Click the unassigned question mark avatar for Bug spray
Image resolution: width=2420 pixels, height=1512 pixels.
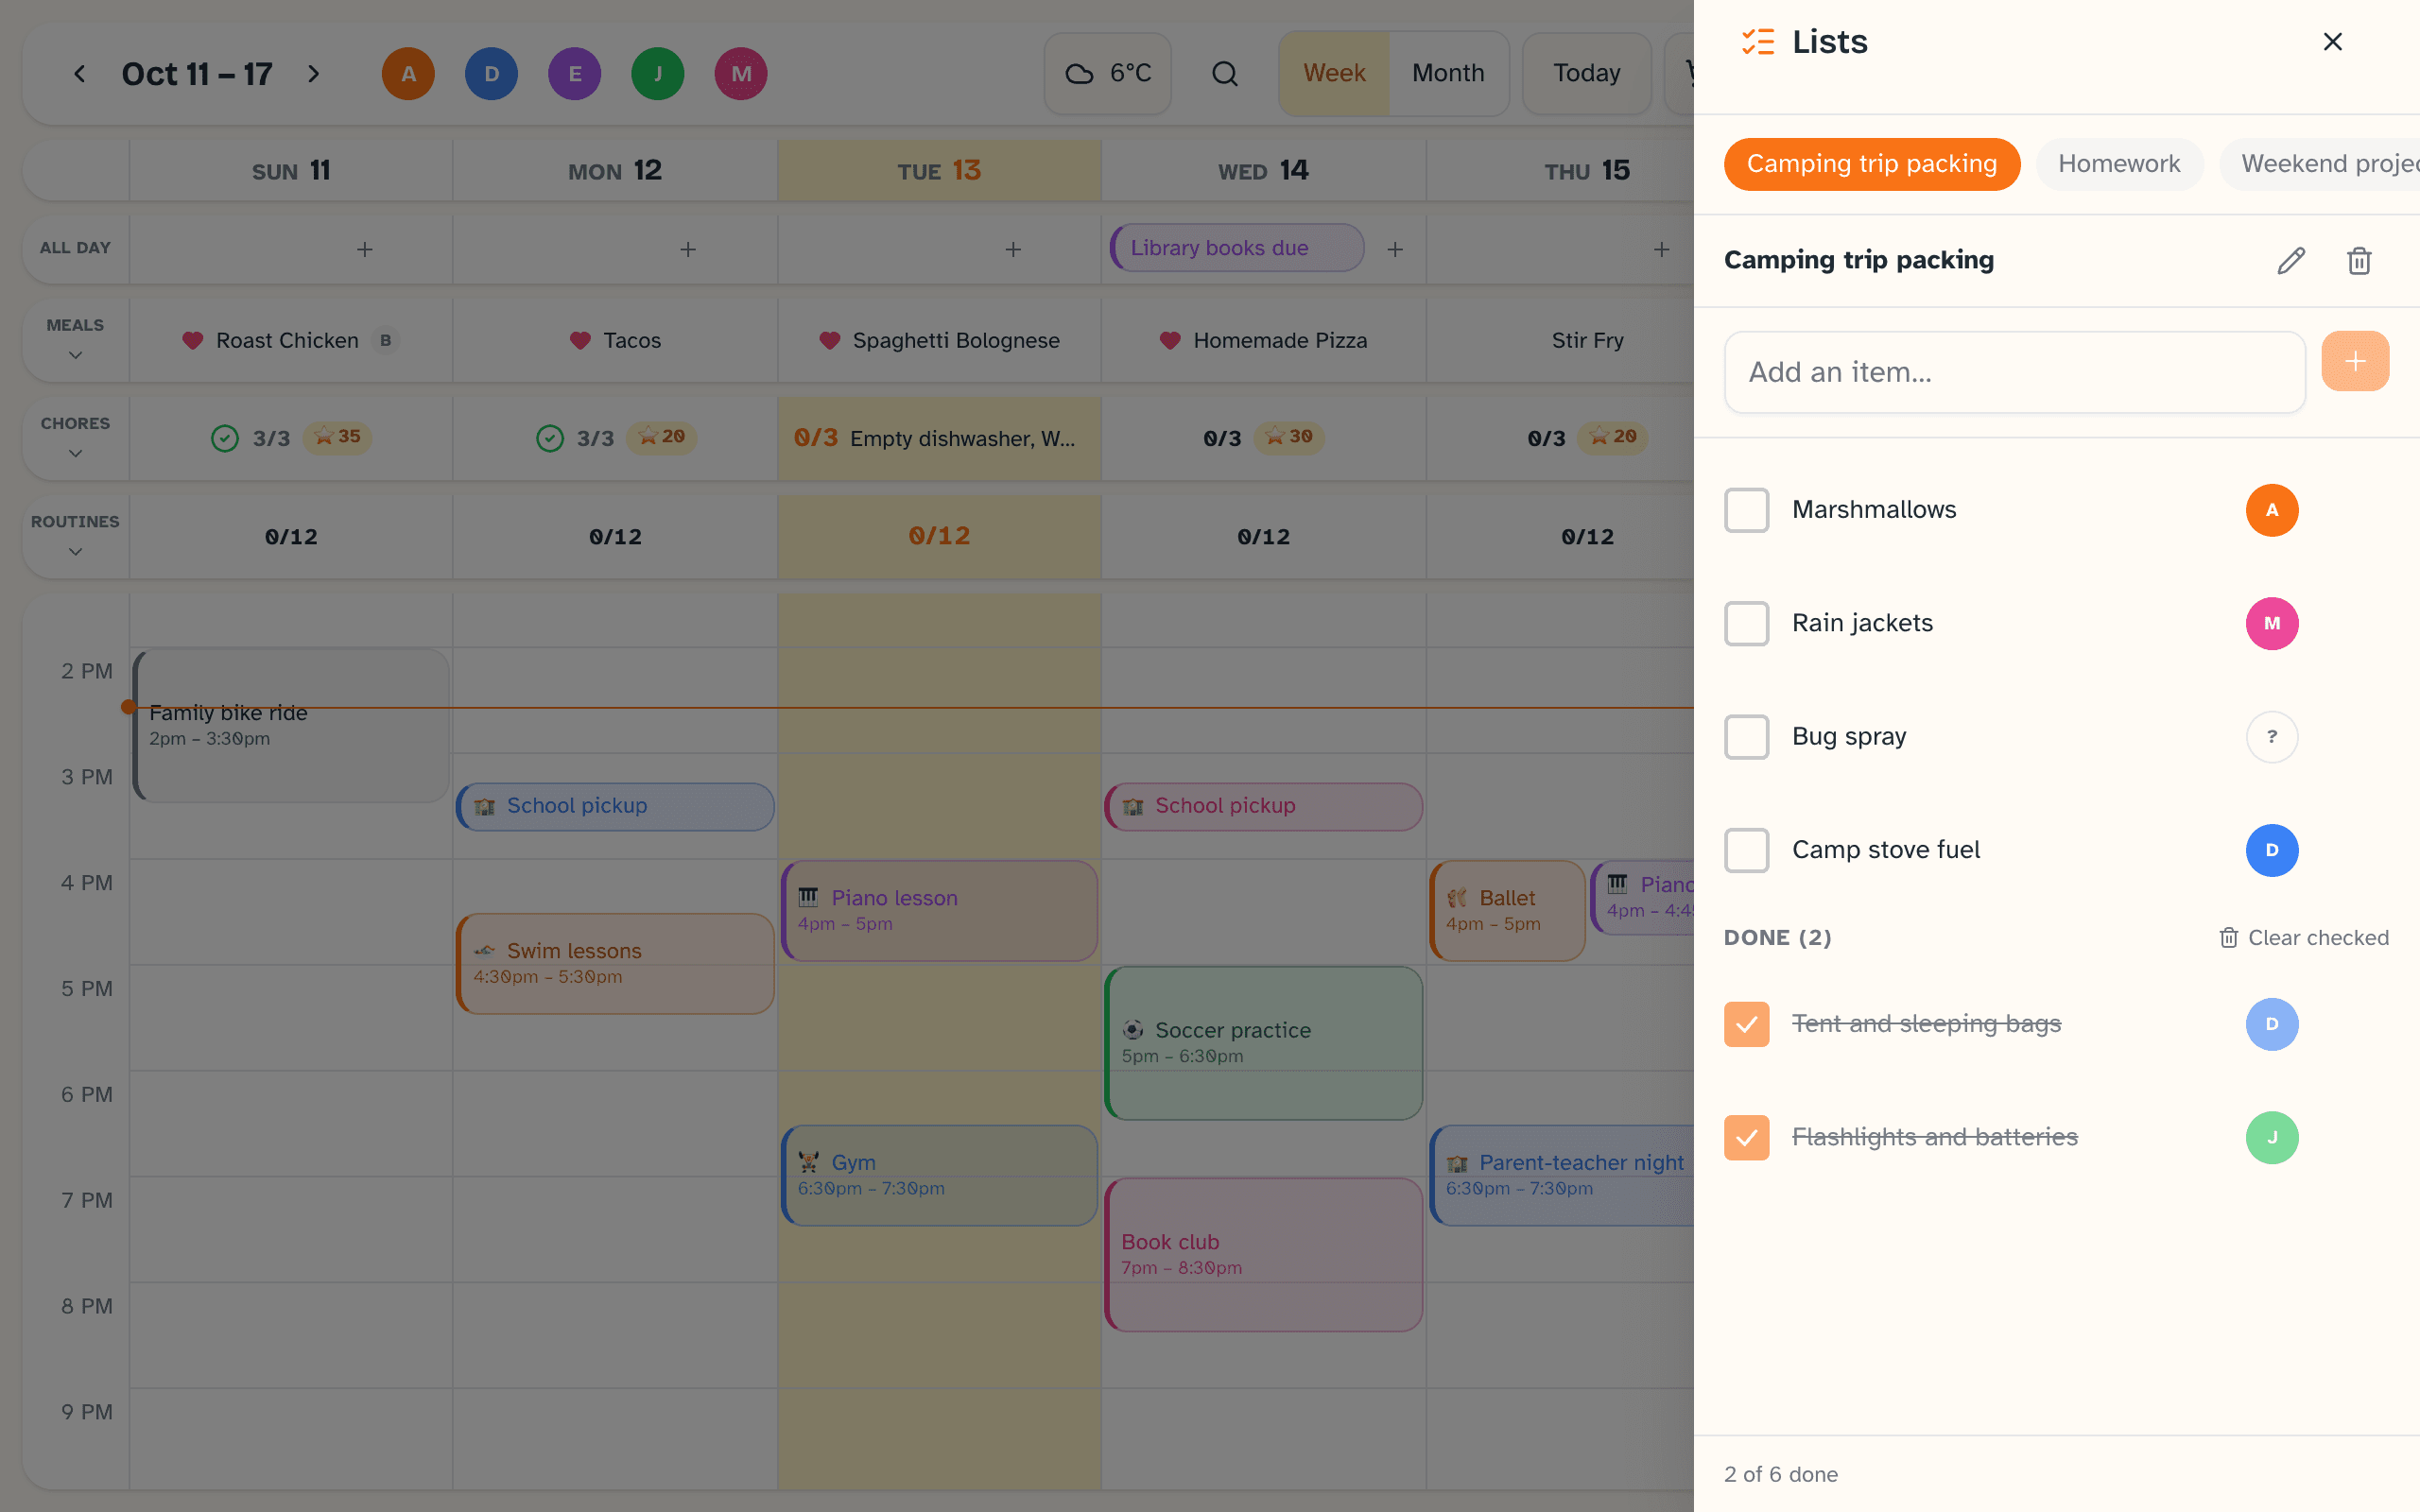2272,737
